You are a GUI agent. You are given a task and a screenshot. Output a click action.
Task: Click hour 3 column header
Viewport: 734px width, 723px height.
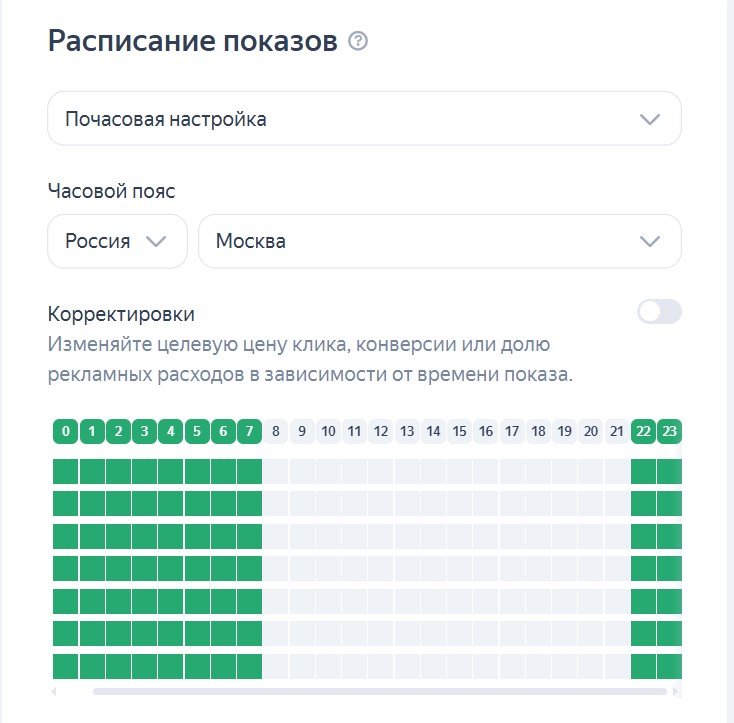pos(144,432)
